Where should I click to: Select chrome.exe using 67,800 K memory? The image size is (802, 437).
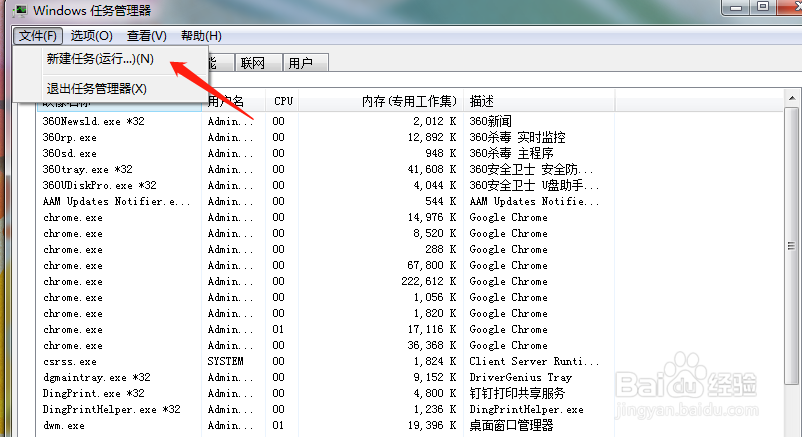(326, 265)
